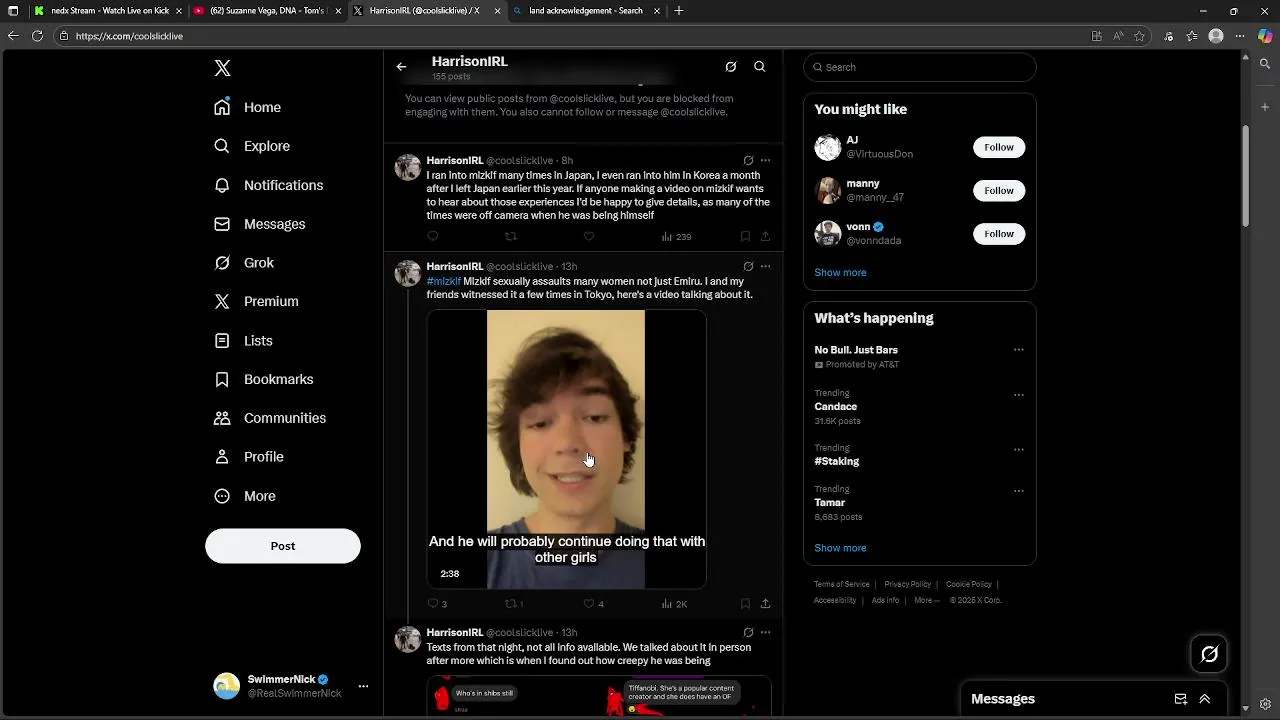Open more options on the 8h post

click(x=765, y=160)
